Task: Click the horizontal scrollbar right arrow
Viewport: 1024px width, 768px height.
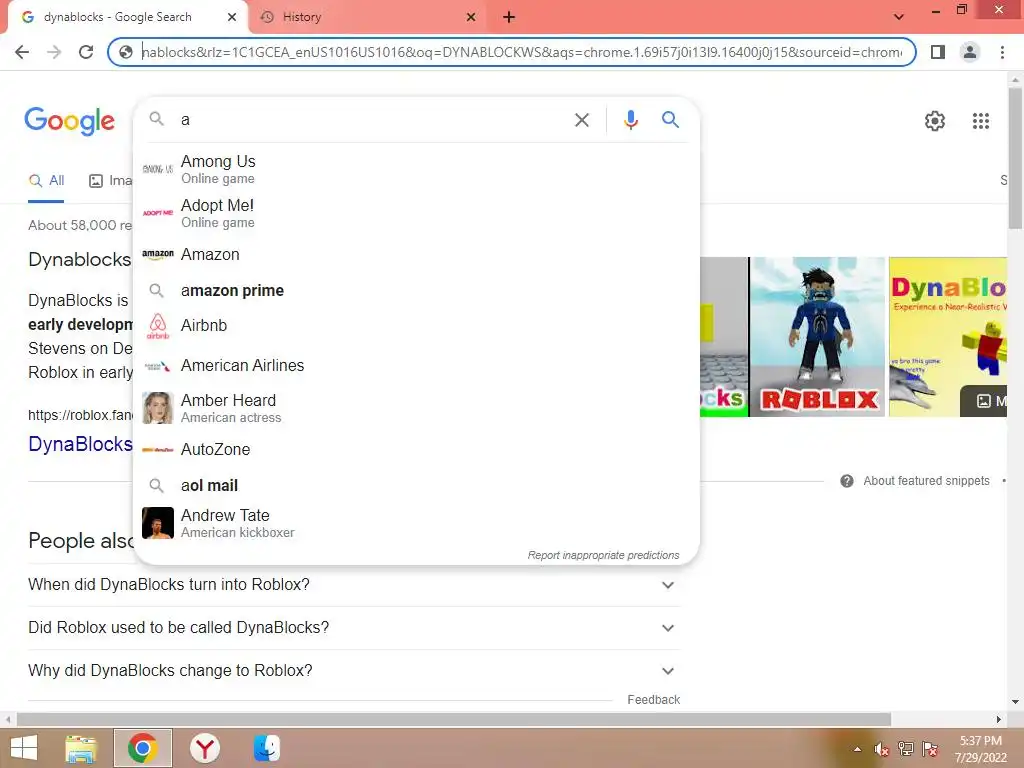Action: (999, 720)
